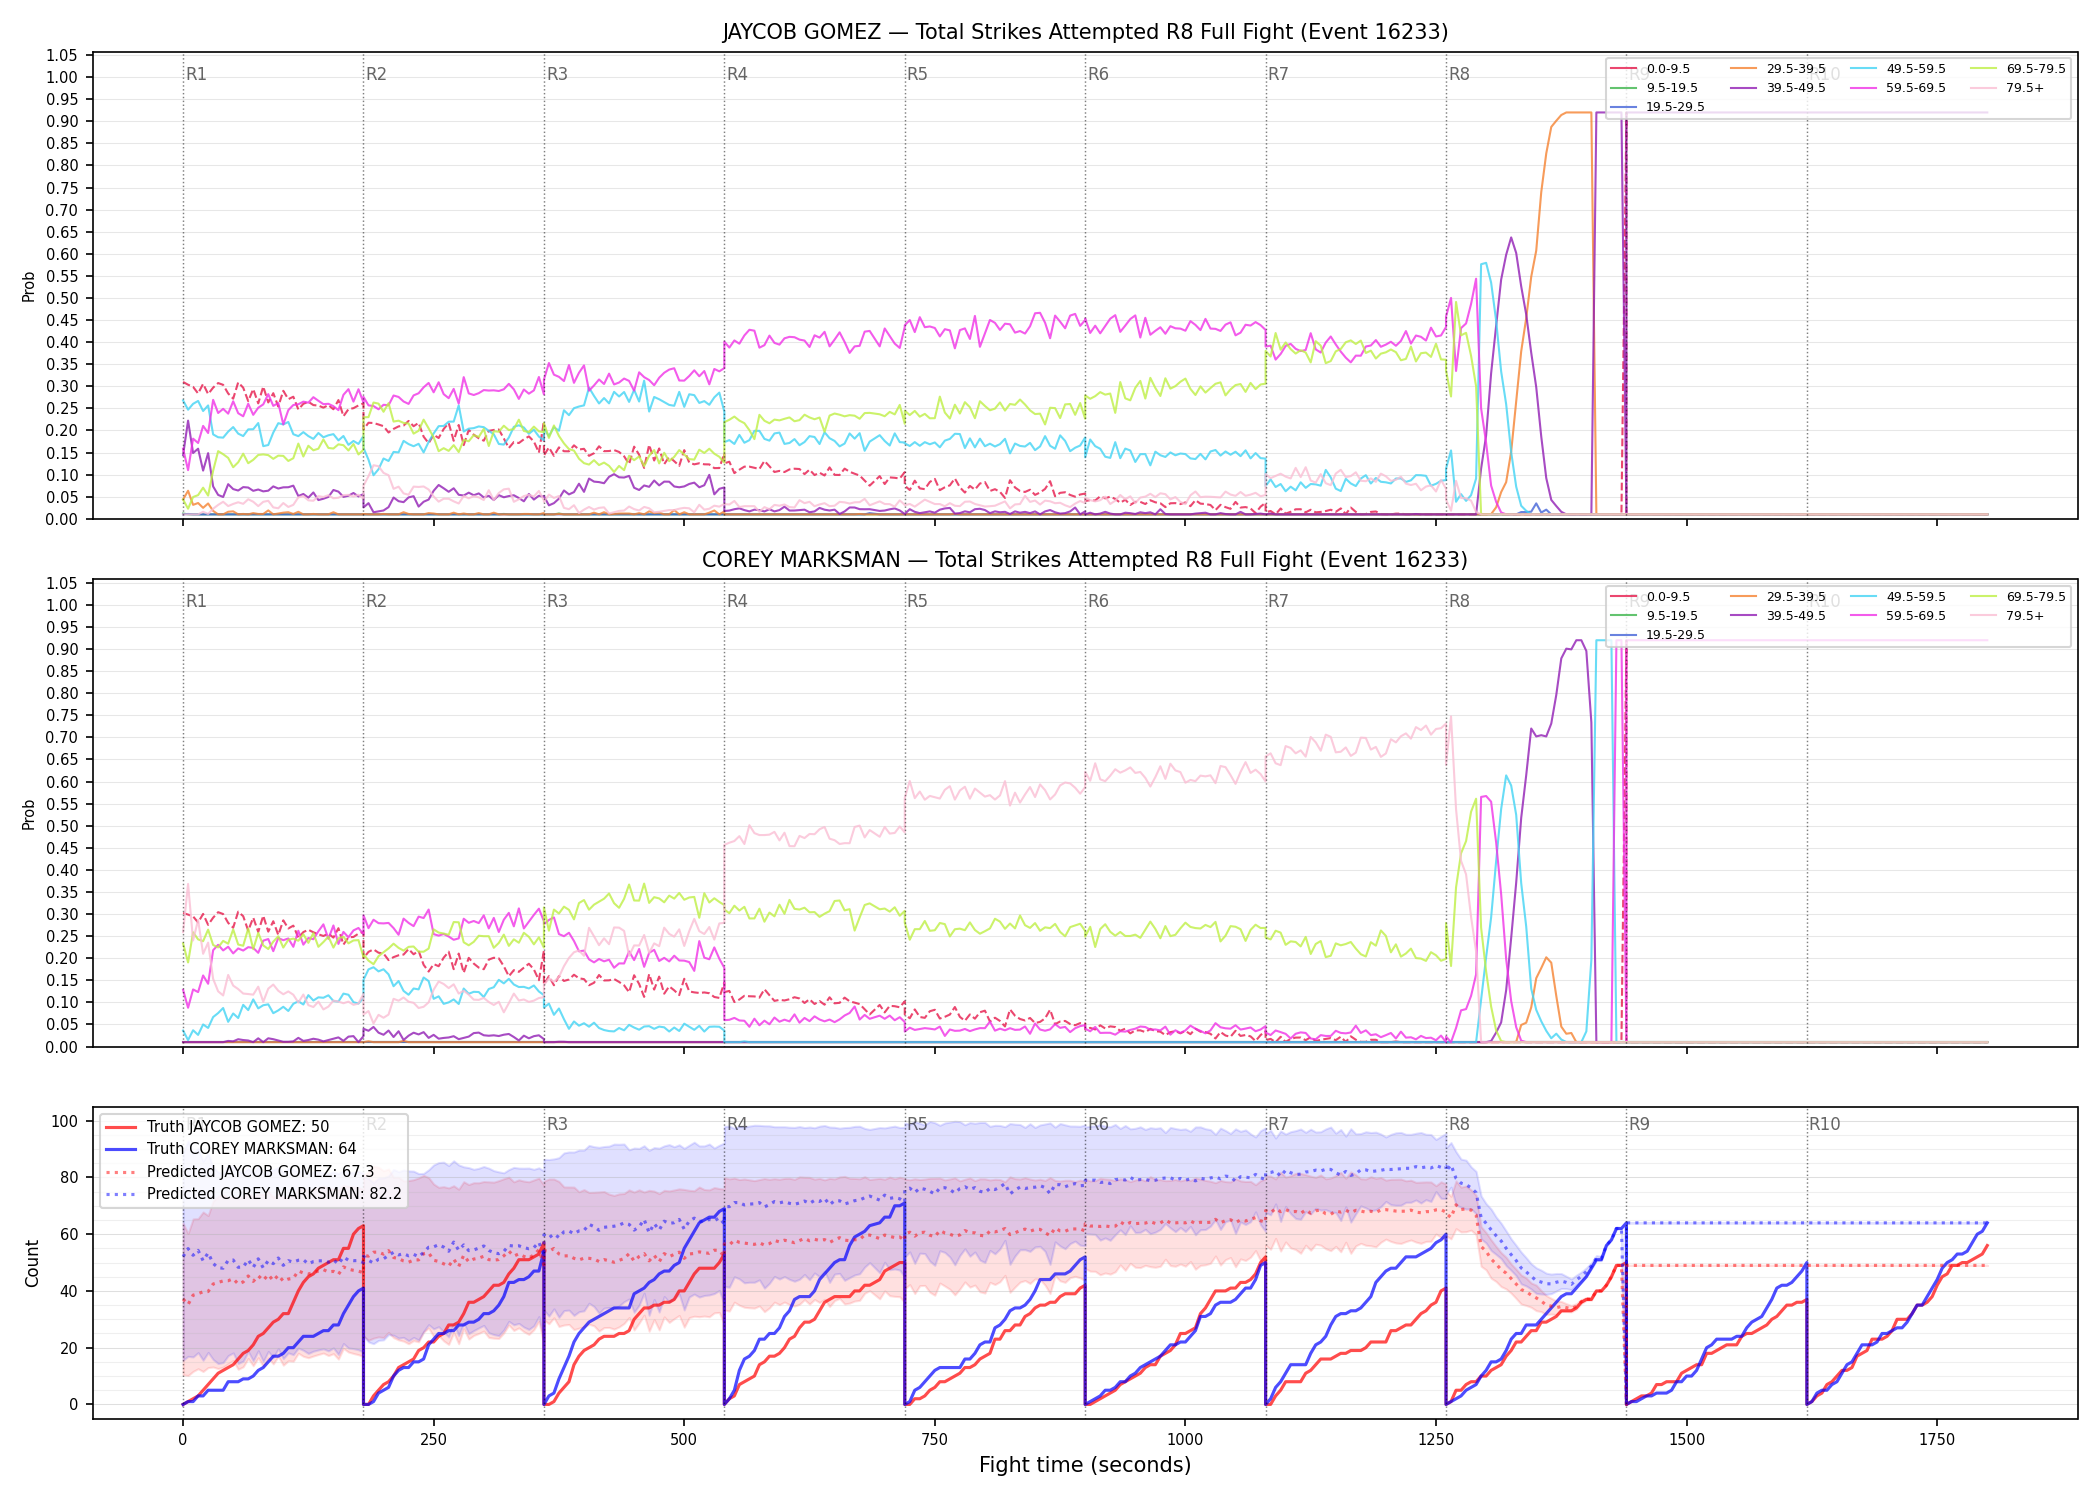
Task: Click '1.05' tick on Gomez Prob axis
Action: [x=62, y=56]
